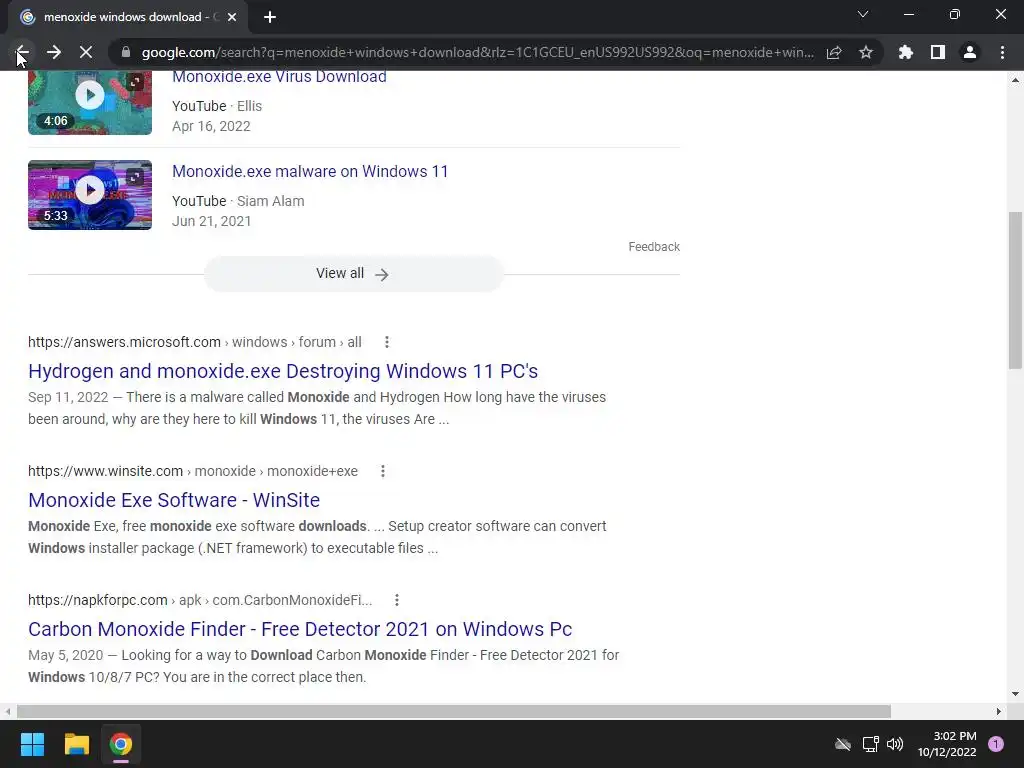Stop page loading with the X button
1024x768 pixels.
click(x=86, y=52)
